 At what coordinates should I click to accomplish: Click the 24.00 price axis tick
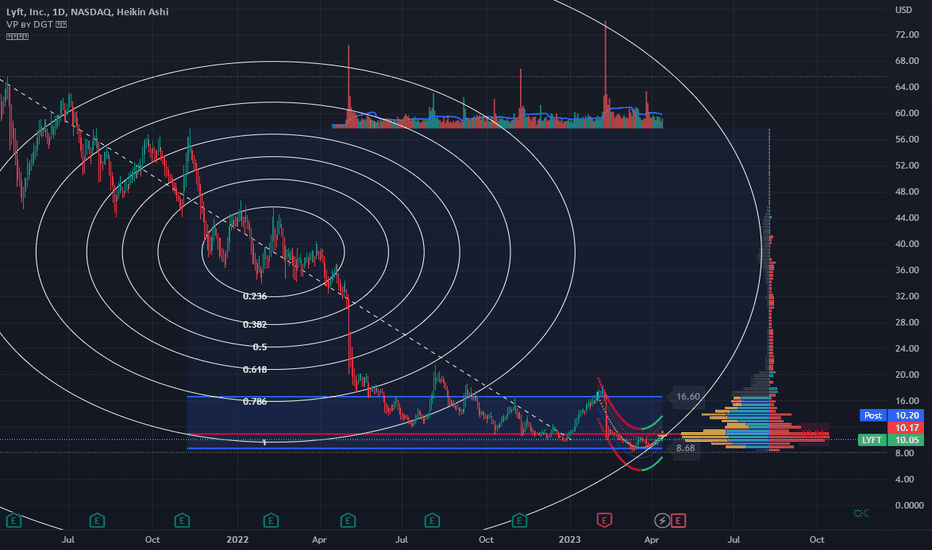pos(907,348)
